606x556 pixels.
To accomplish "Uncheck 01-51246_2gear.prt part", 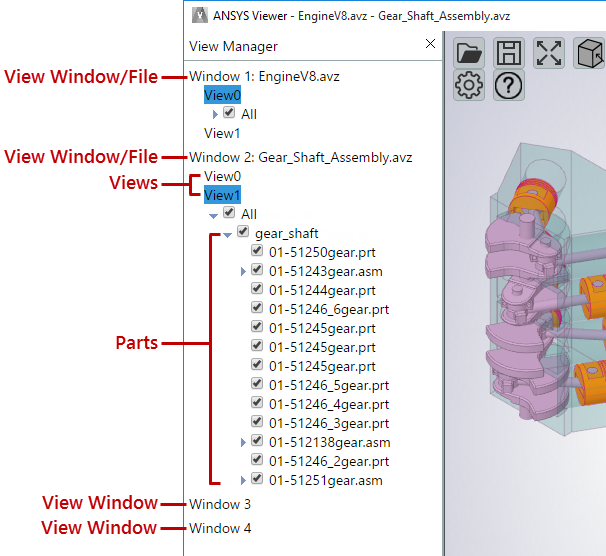I will (x=257, y=459).
